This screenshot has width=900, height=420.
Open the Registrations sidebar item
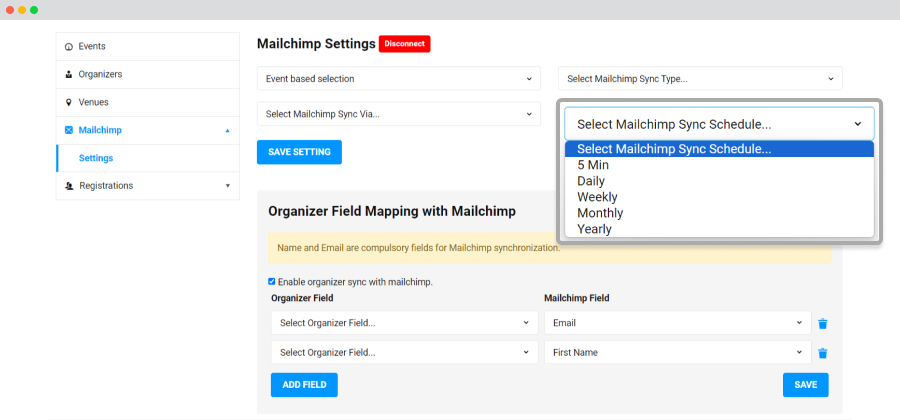coord(148,186)
